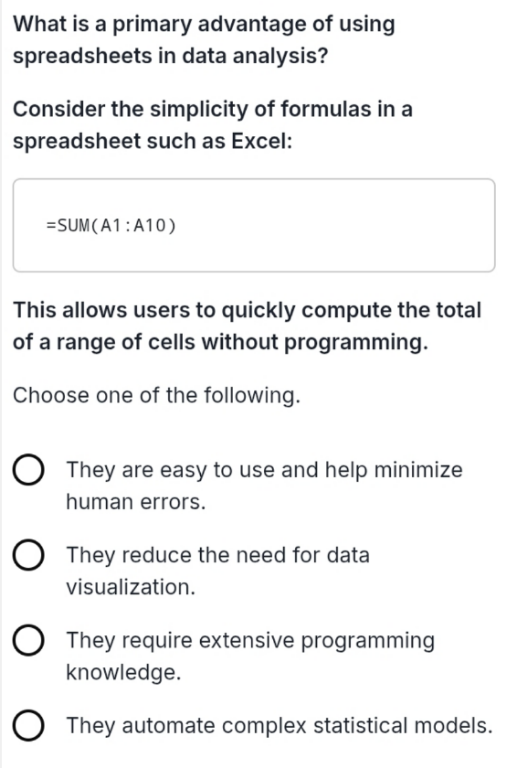Screen dimensions: 506x768
Task: Choose the 'reduce the need for data visualization' radio
Action: click(x=28, y=555)
